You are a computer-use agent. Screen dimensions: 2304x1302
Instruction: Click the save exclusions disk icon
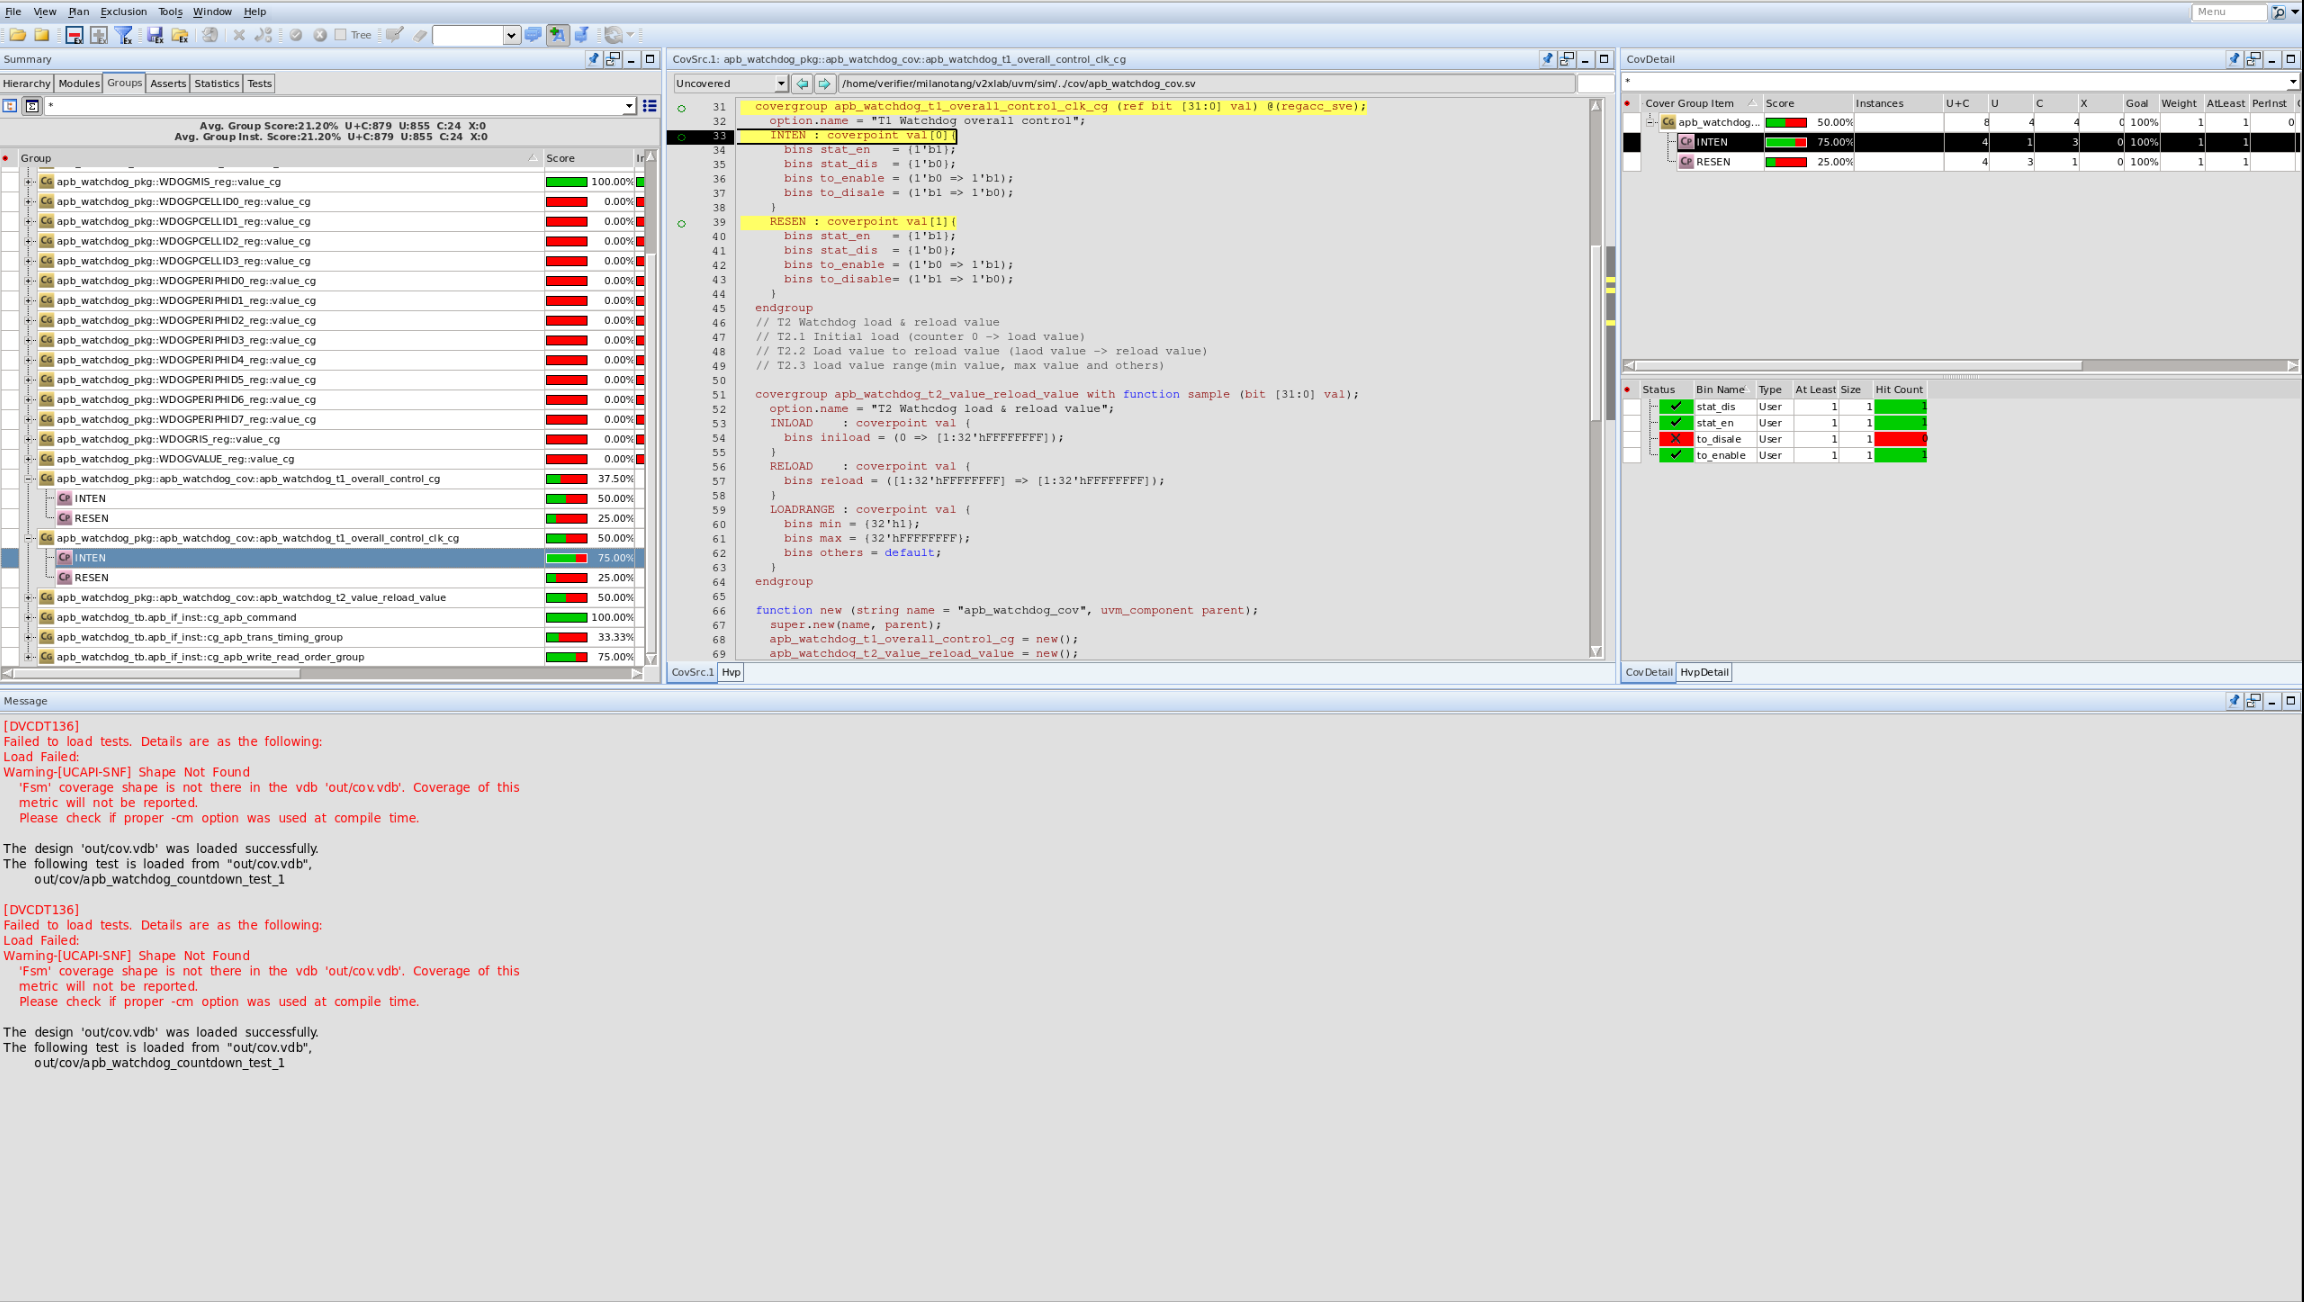point(155,35)
